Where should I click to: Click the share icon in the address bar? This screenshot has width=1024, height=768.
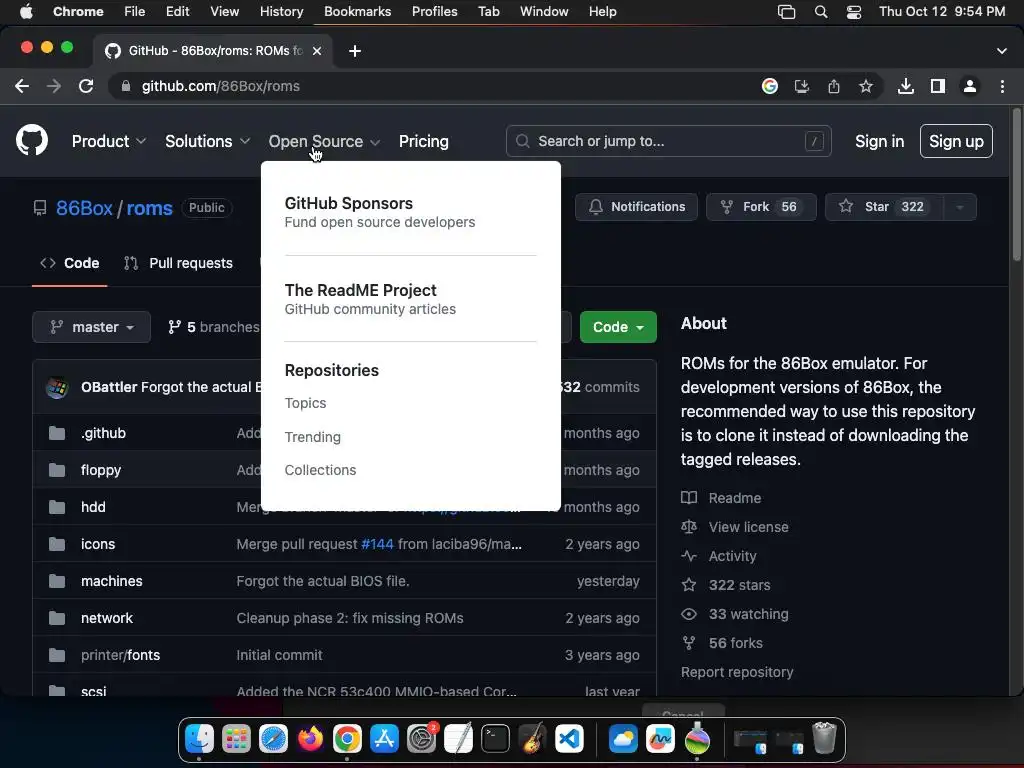point(834,86)
